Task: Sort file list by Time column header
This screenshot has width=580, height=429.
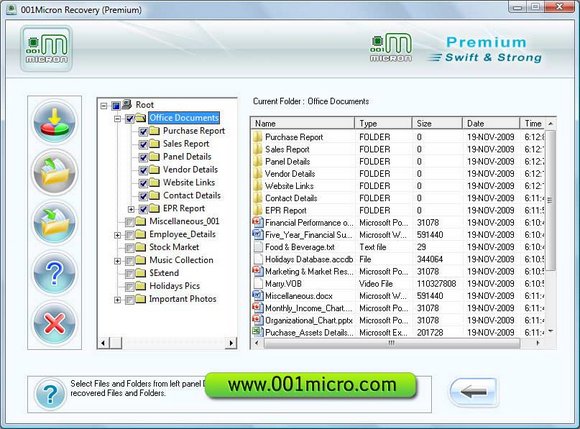Action: click(533, 123)
